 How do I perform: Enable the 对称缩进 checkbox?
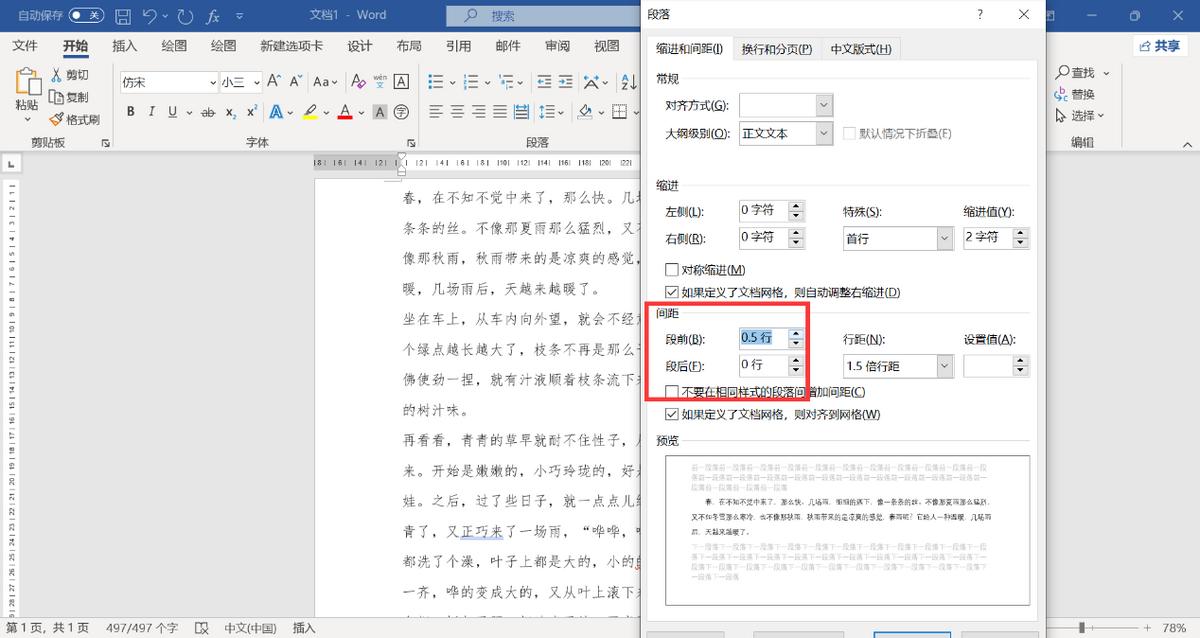[672, 269]
